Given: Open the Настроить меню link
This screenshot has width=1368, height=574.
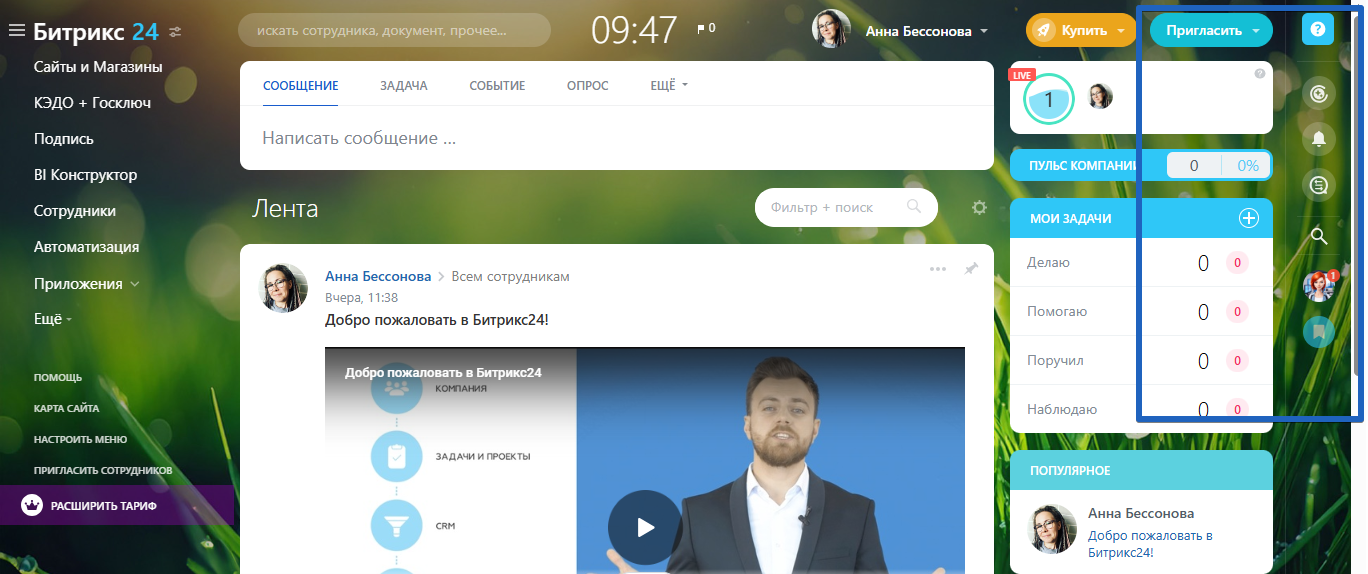Looking at the screenshot, I should (80, 439).
